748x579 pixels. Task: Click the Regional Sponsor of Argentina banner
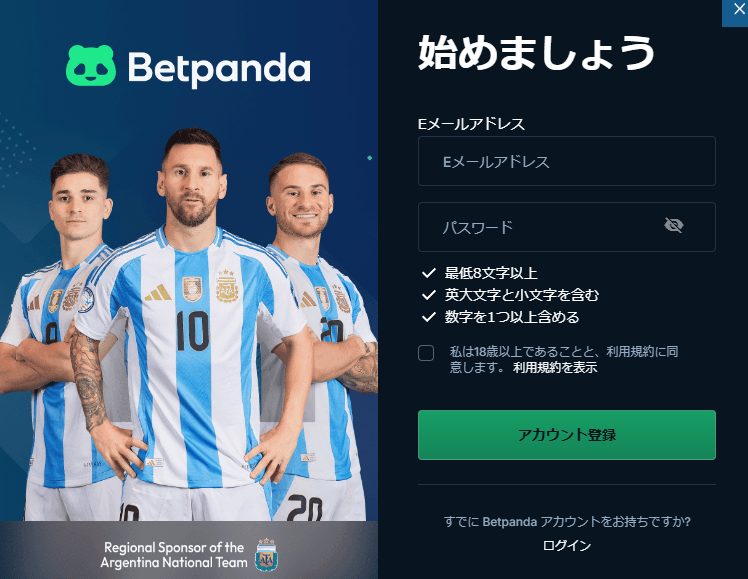pyautogui.click(x=189, y=550)
